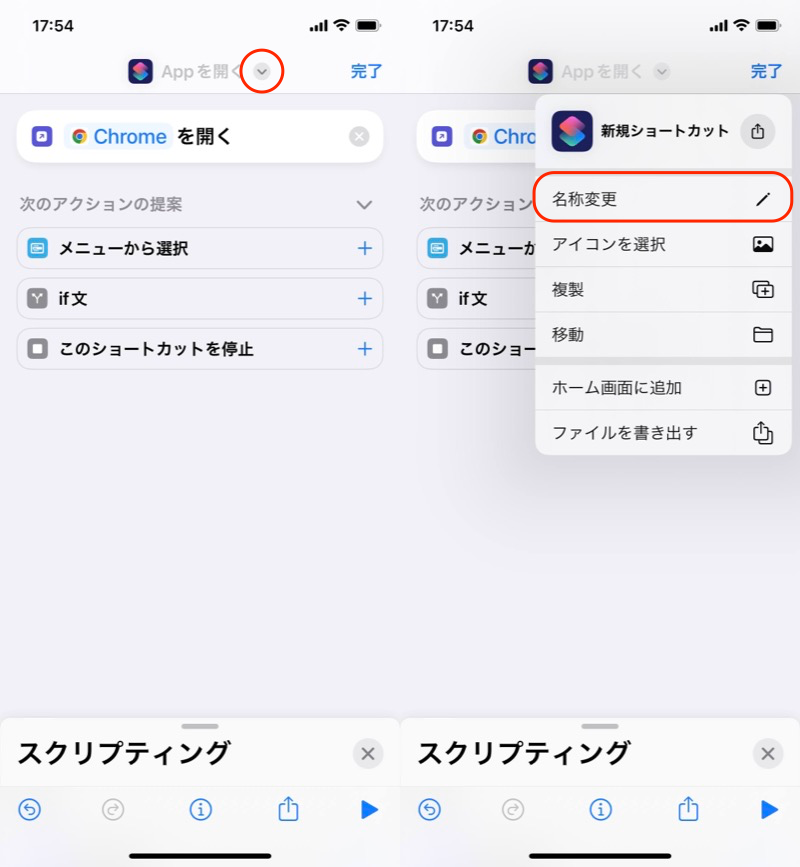
Task: Close the スクリプティング panel on left screen
Action: coord(367,754)
